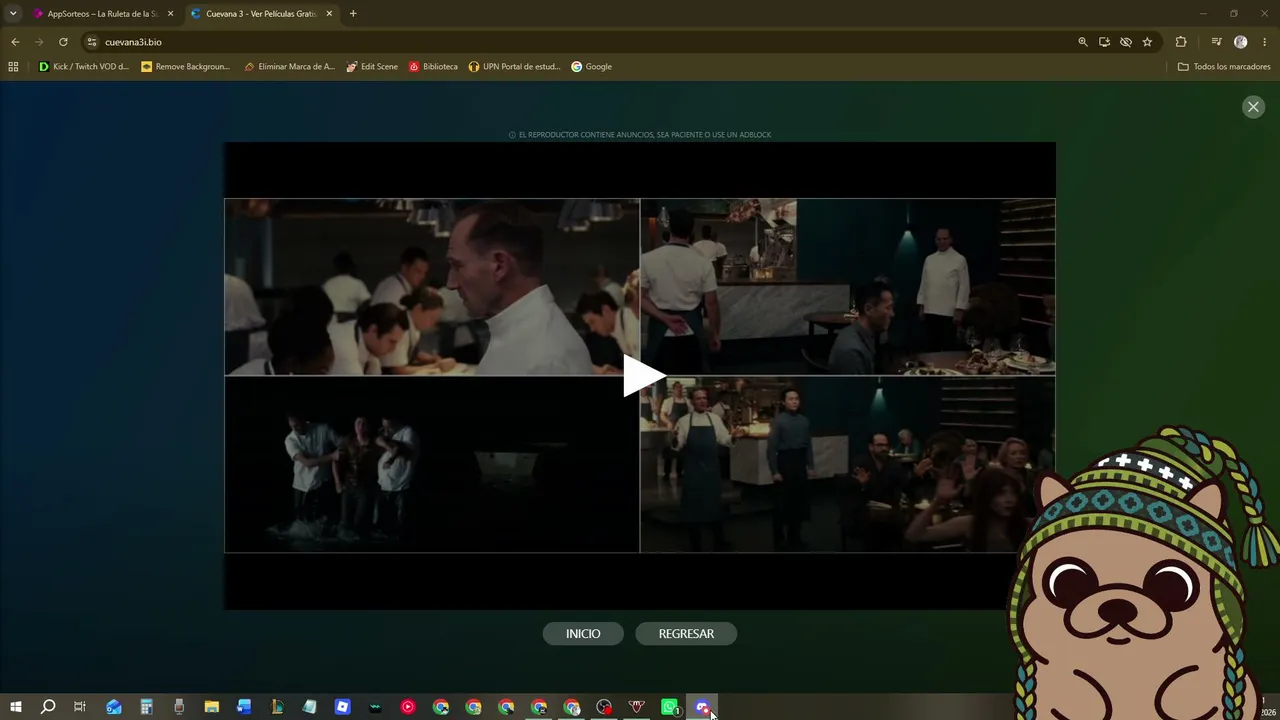Image resolution: width=1280 pixels, height=720 pixels.
Task: Open the Edit Scene bookmark
Action: coord(372,67)
